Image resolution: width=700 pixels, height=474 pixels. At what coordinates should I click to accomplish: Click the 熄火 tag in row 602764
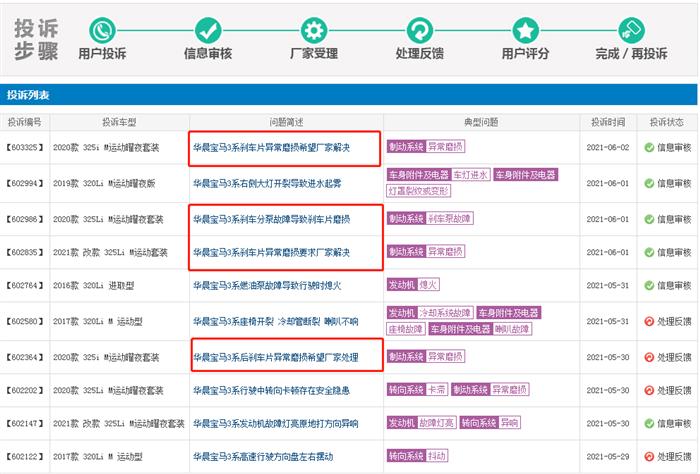pos(428,284)
